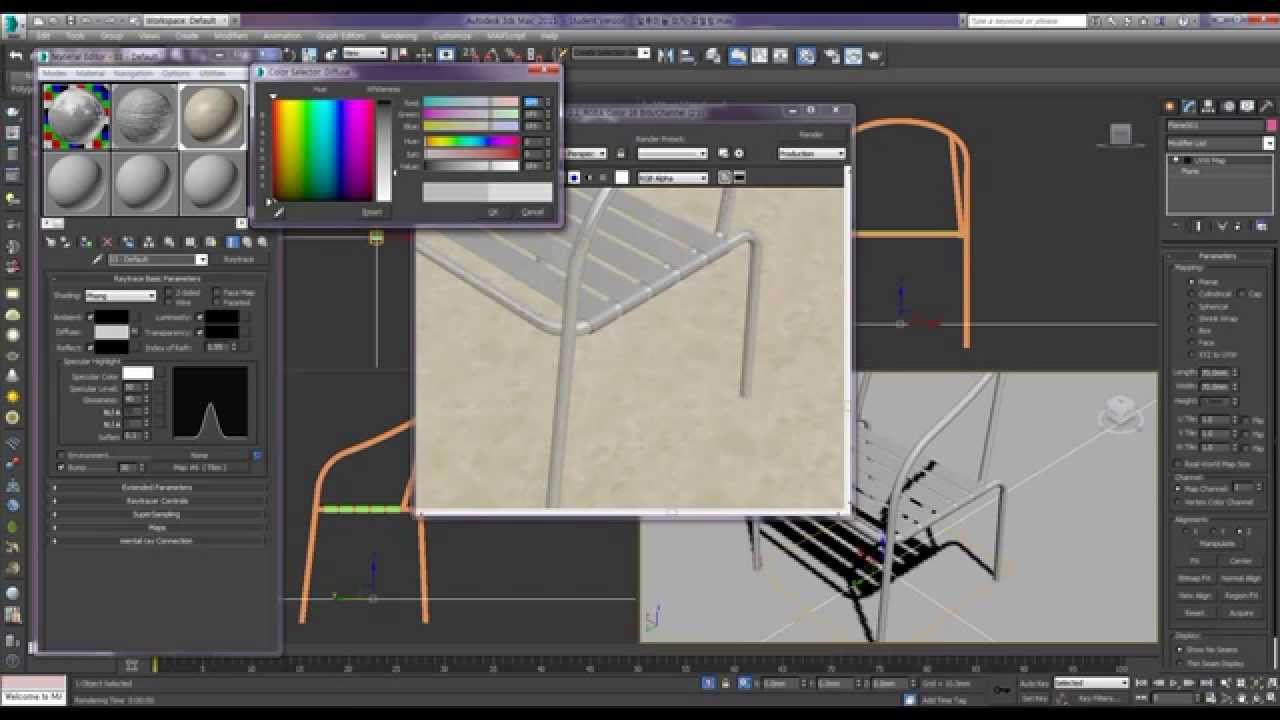Expand the Maps rollout
This screenshot has width=1280, height=720.
click(158, 527)
